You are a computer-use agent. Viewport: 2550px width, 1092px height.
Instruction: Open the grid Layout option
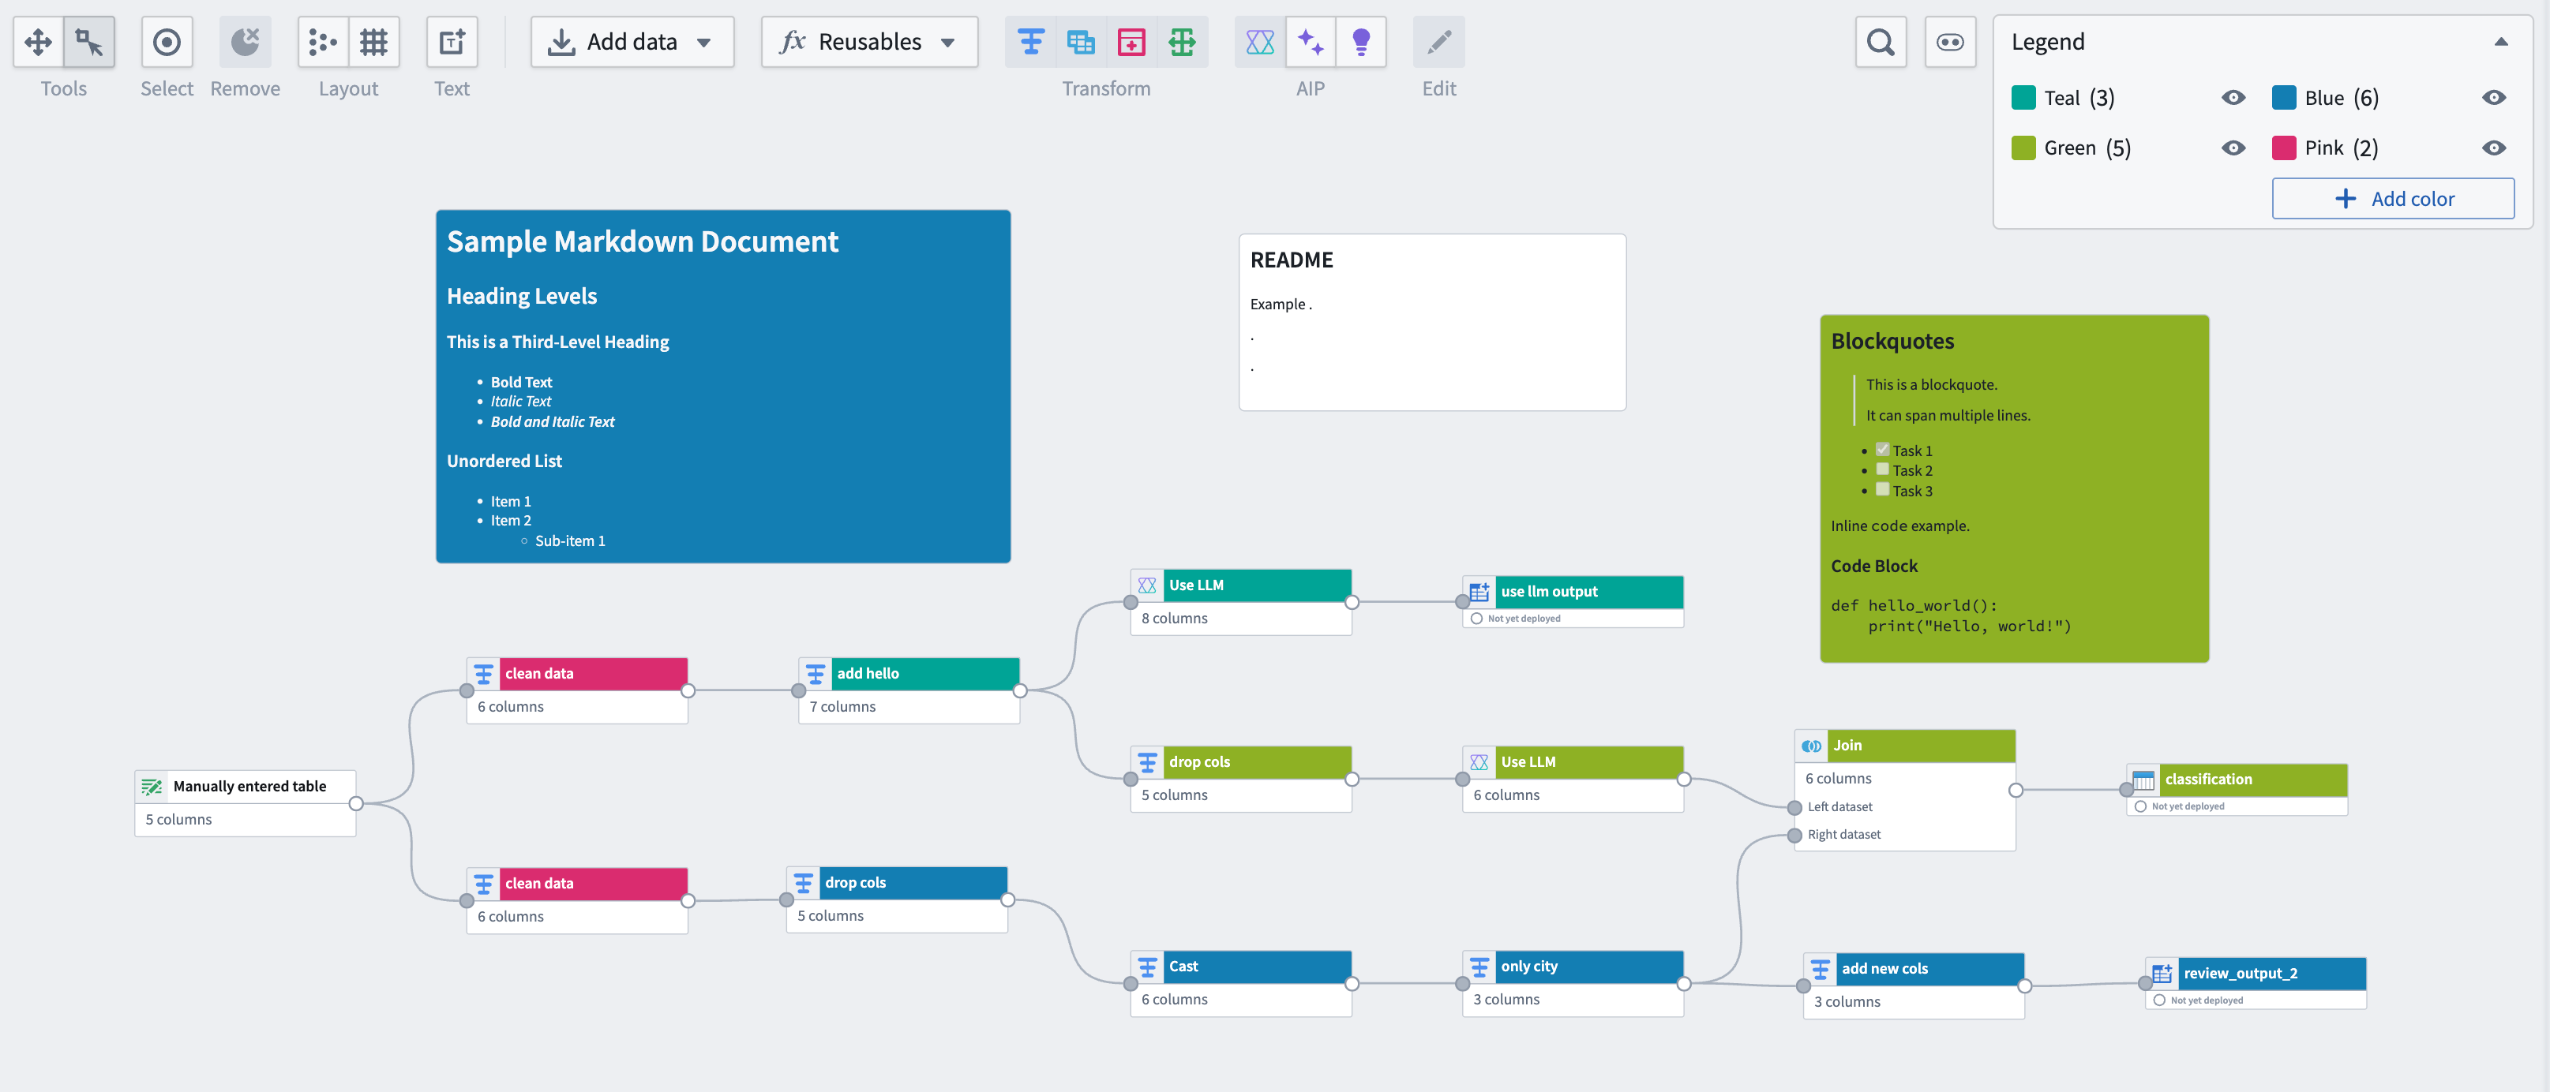coord(374,42)
